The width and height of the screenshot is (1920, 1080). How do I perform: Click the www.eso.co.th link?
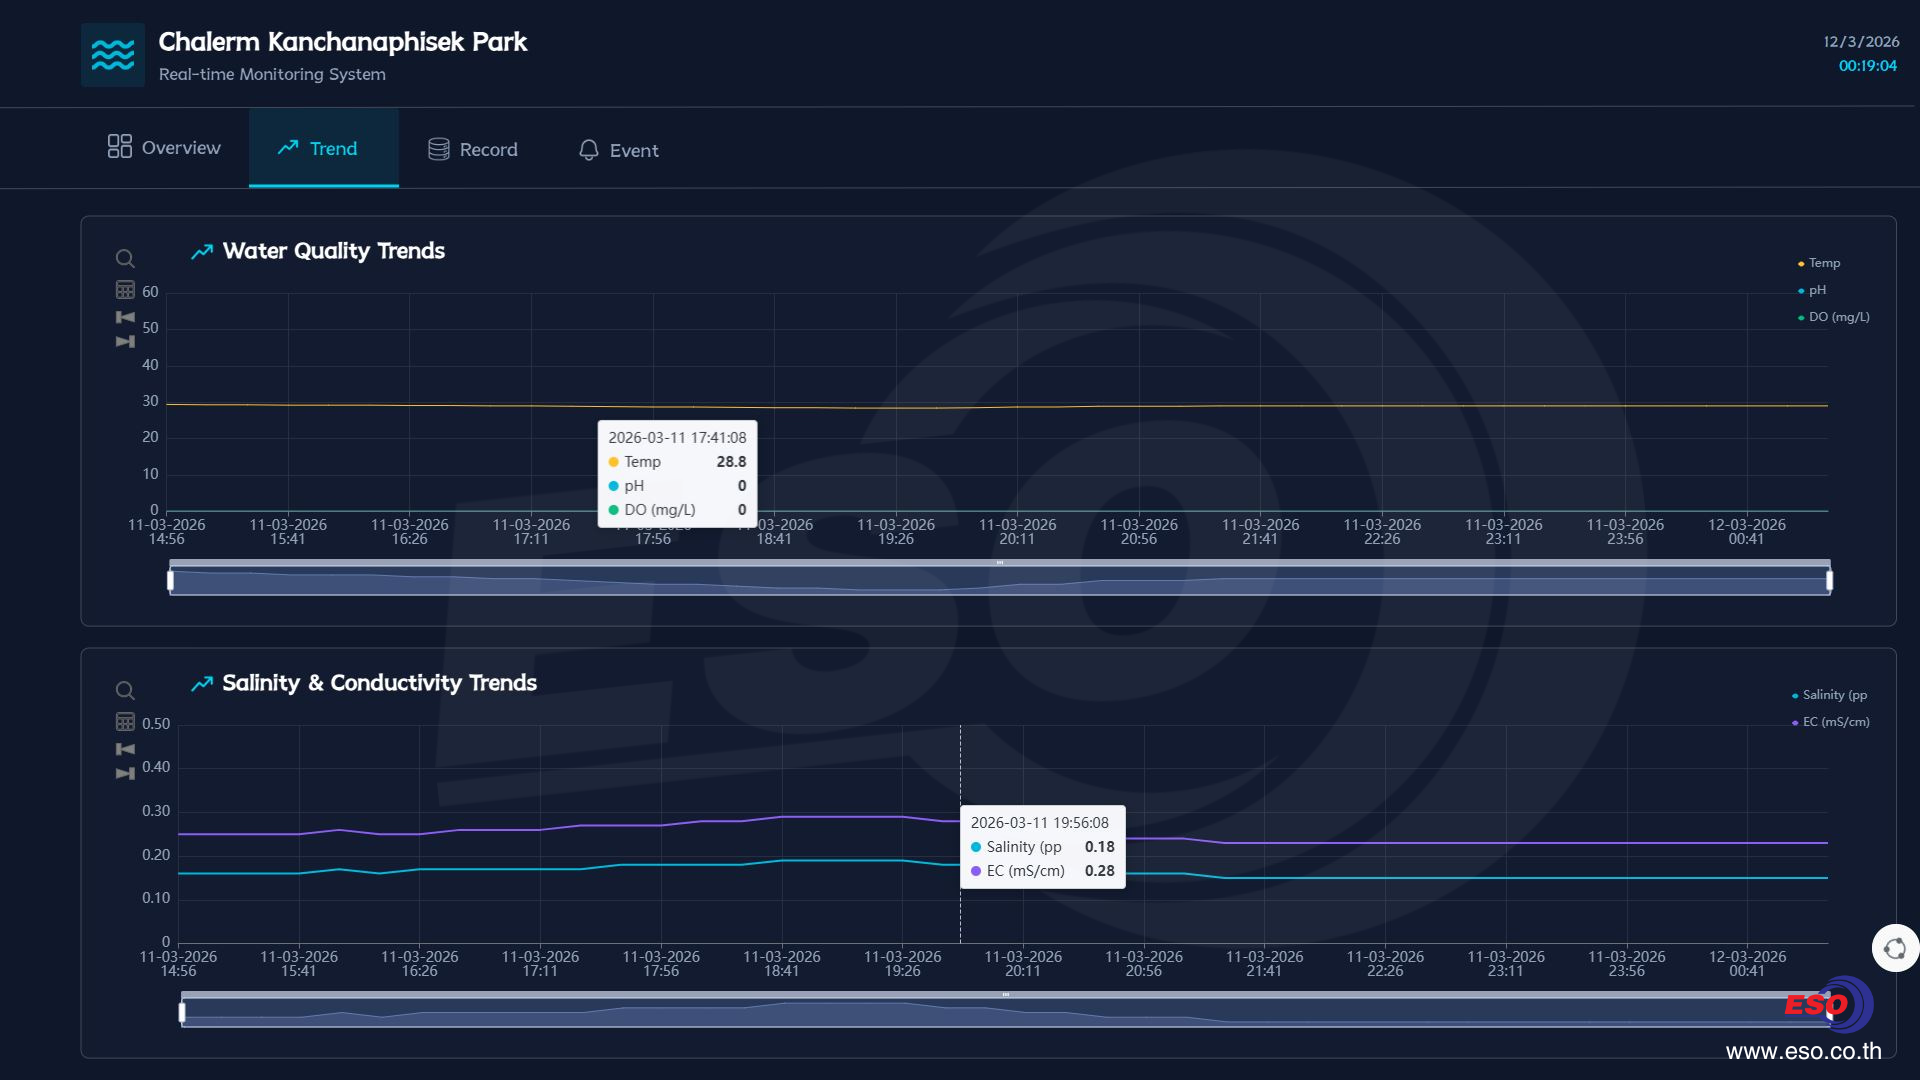(x=1803, y=1051)
